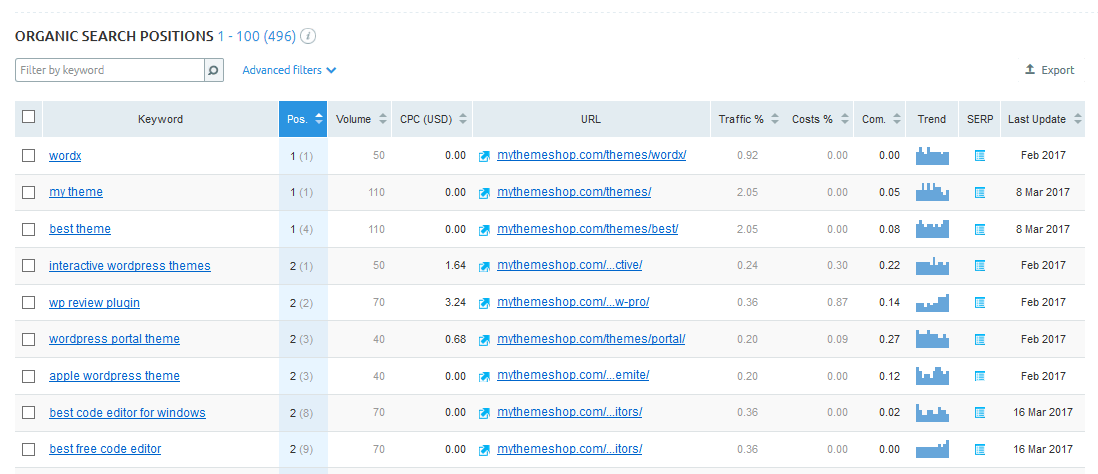This screenshot has width=1098, height=474.
Task: Tick the select-all checkbox in table header
Action: pyautogui.click(x=28, y=117)
